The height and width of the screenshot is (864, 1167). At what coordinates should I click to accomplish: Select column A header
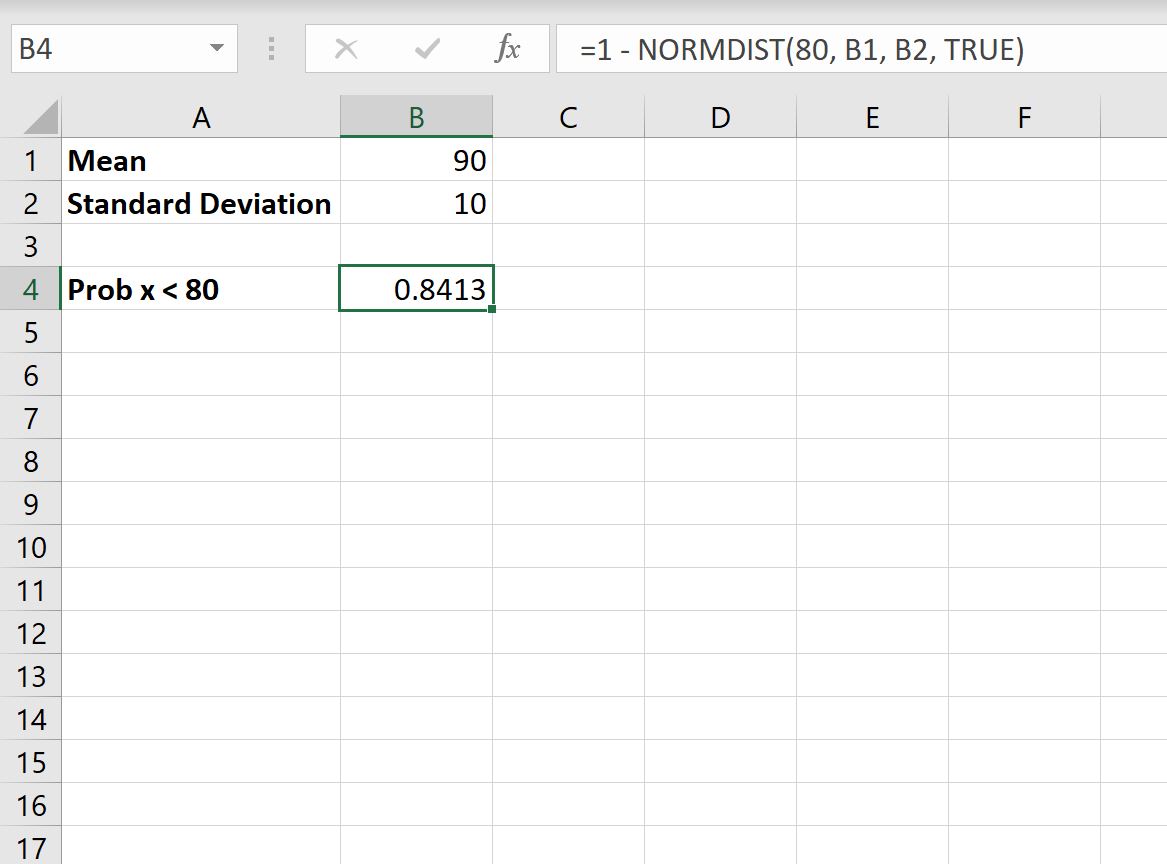[200, 116]
